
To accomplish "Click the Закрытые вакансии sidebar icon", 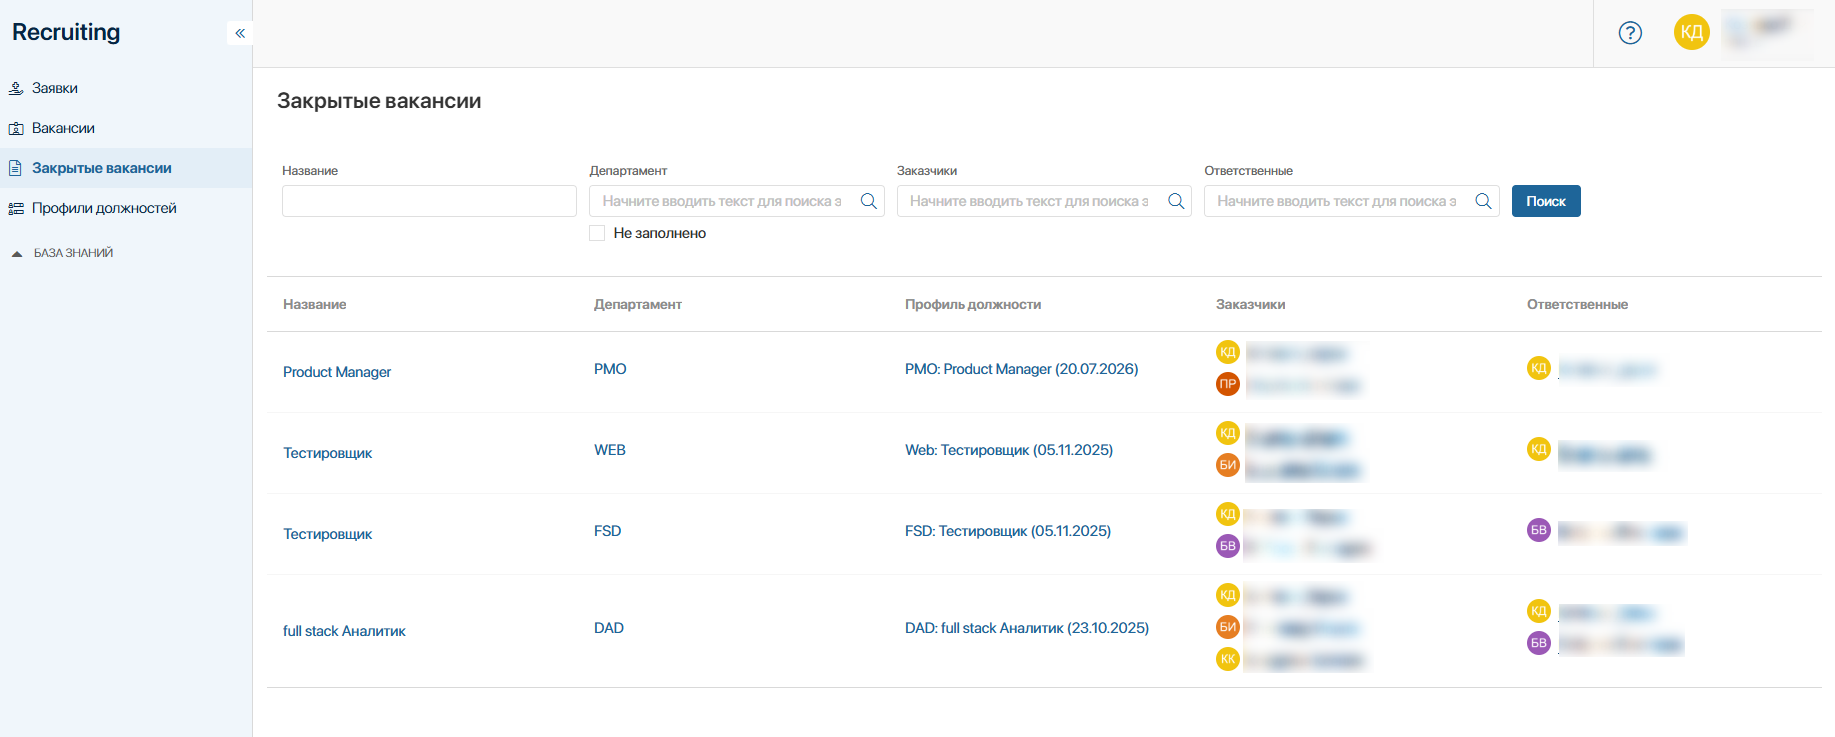I will [16, 168].
